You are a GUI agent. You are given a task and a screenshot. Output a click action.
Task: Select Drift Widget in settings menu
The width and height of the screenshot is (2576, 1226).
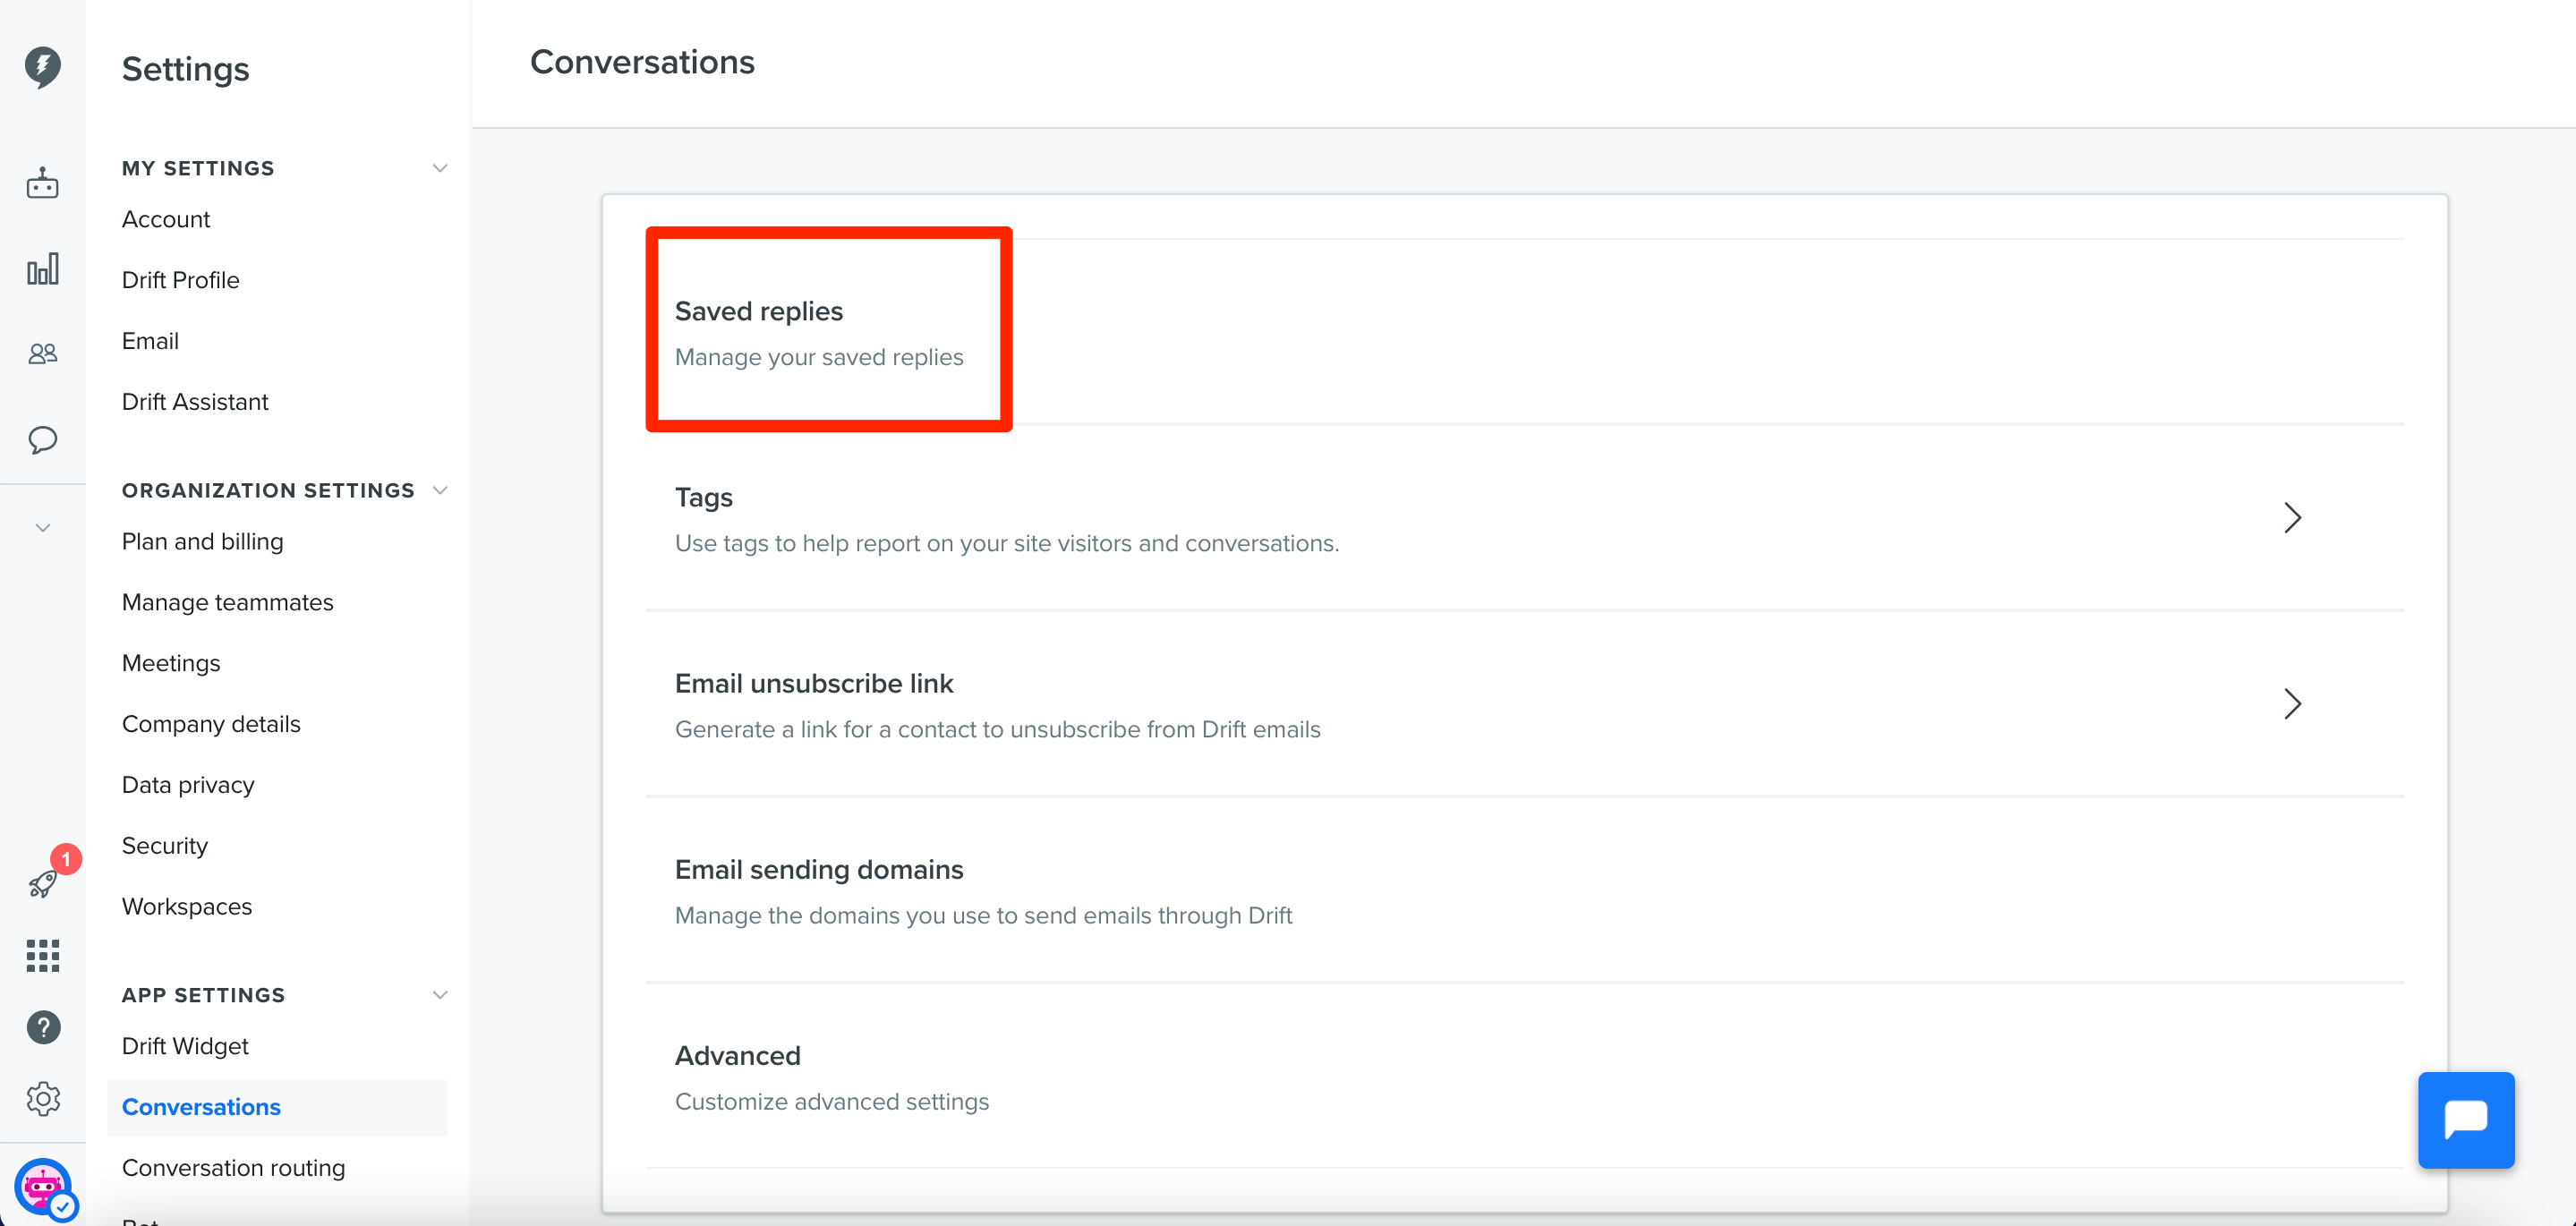click(185, 1046)
